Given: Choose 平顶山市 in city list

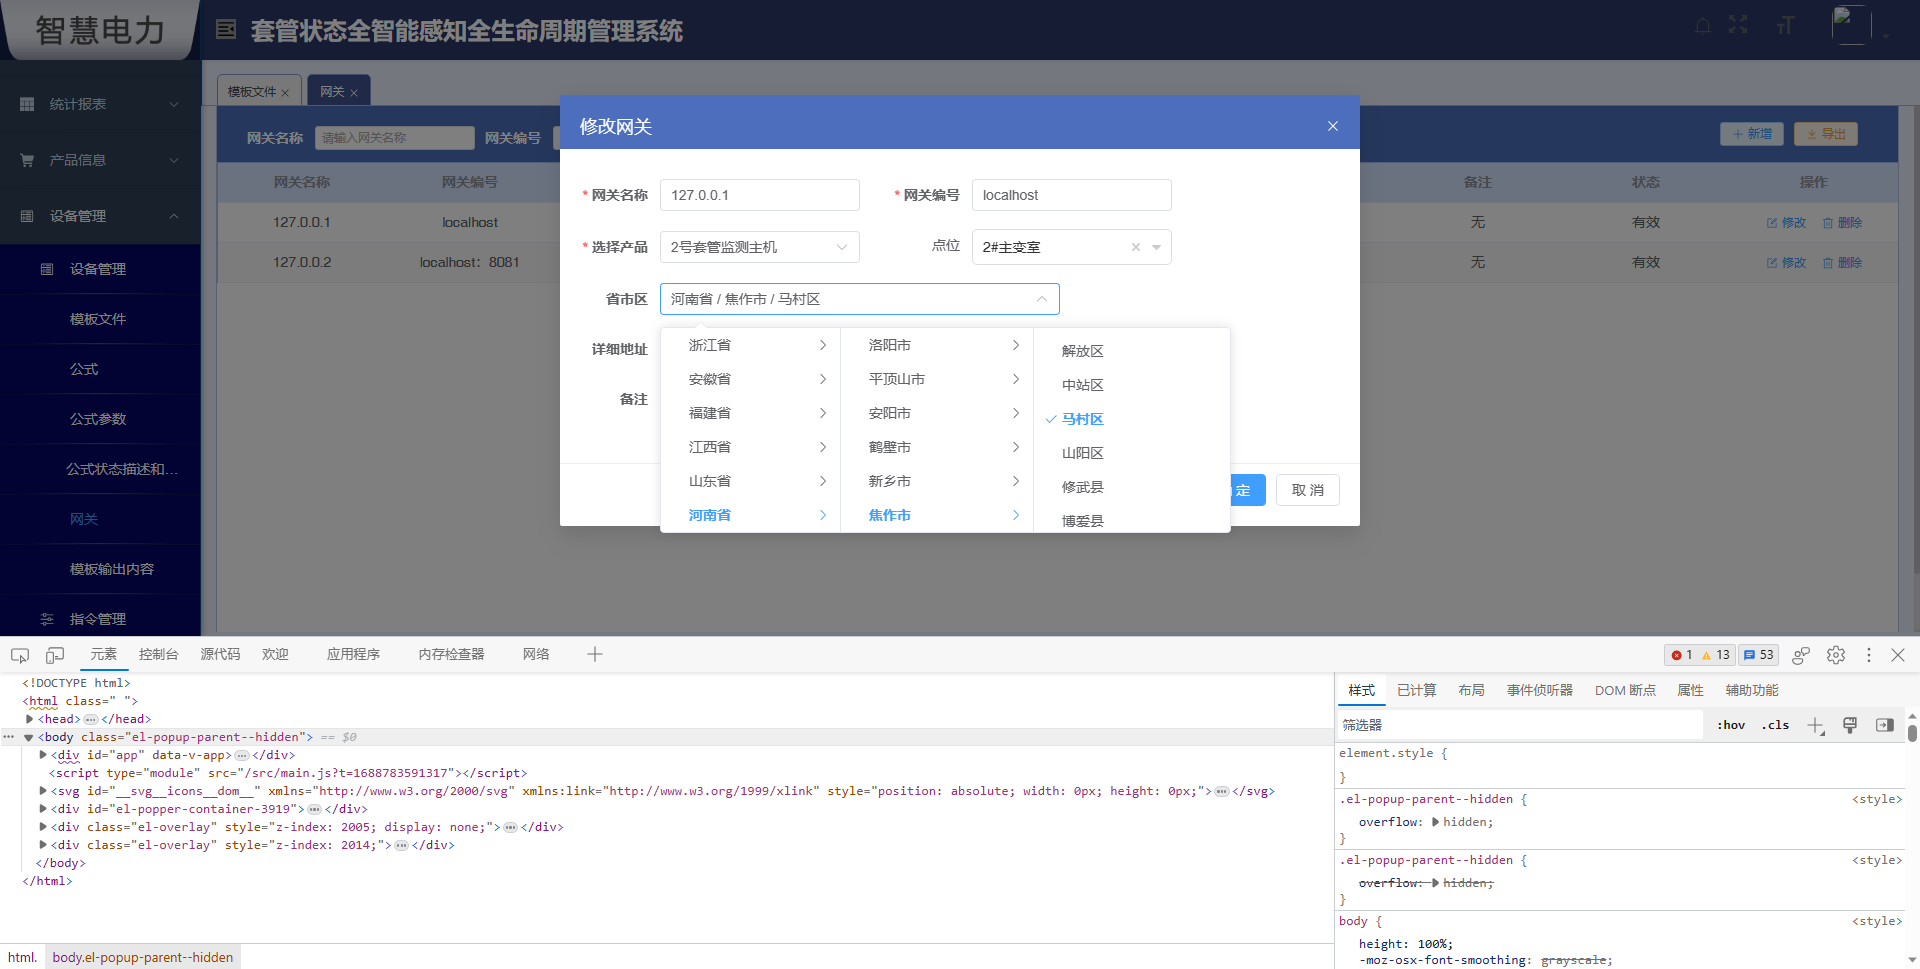Looking at the screenshot, I should (937, 379).
